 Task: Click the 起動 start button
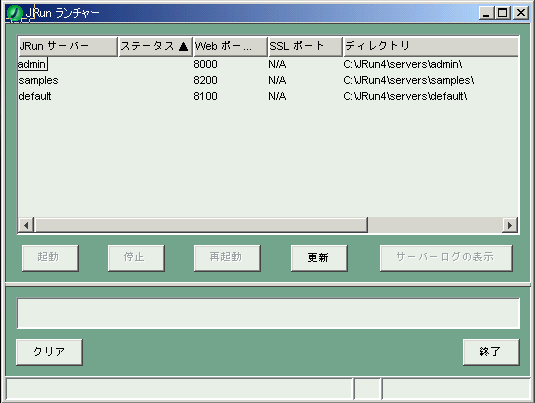tap(50, 258)
